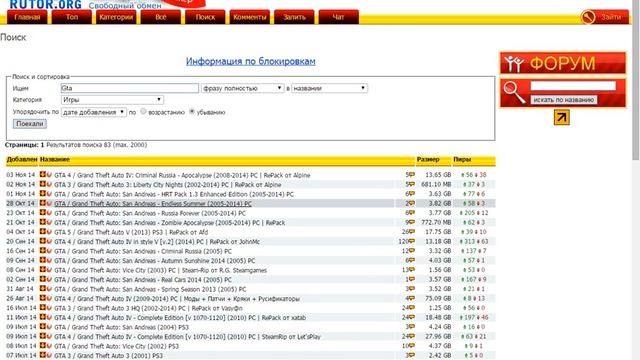This screenshot has height=360, width=640.
Task: Click the magnet icon for Spring Season 2013 row
Action: (49, 289)
